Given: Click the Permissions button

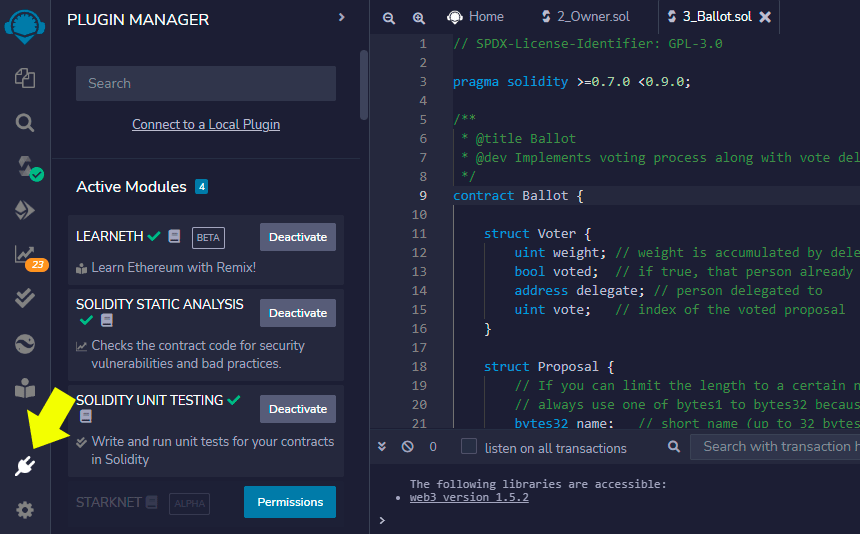Looking at the screenshot, I should coord(290,502).
